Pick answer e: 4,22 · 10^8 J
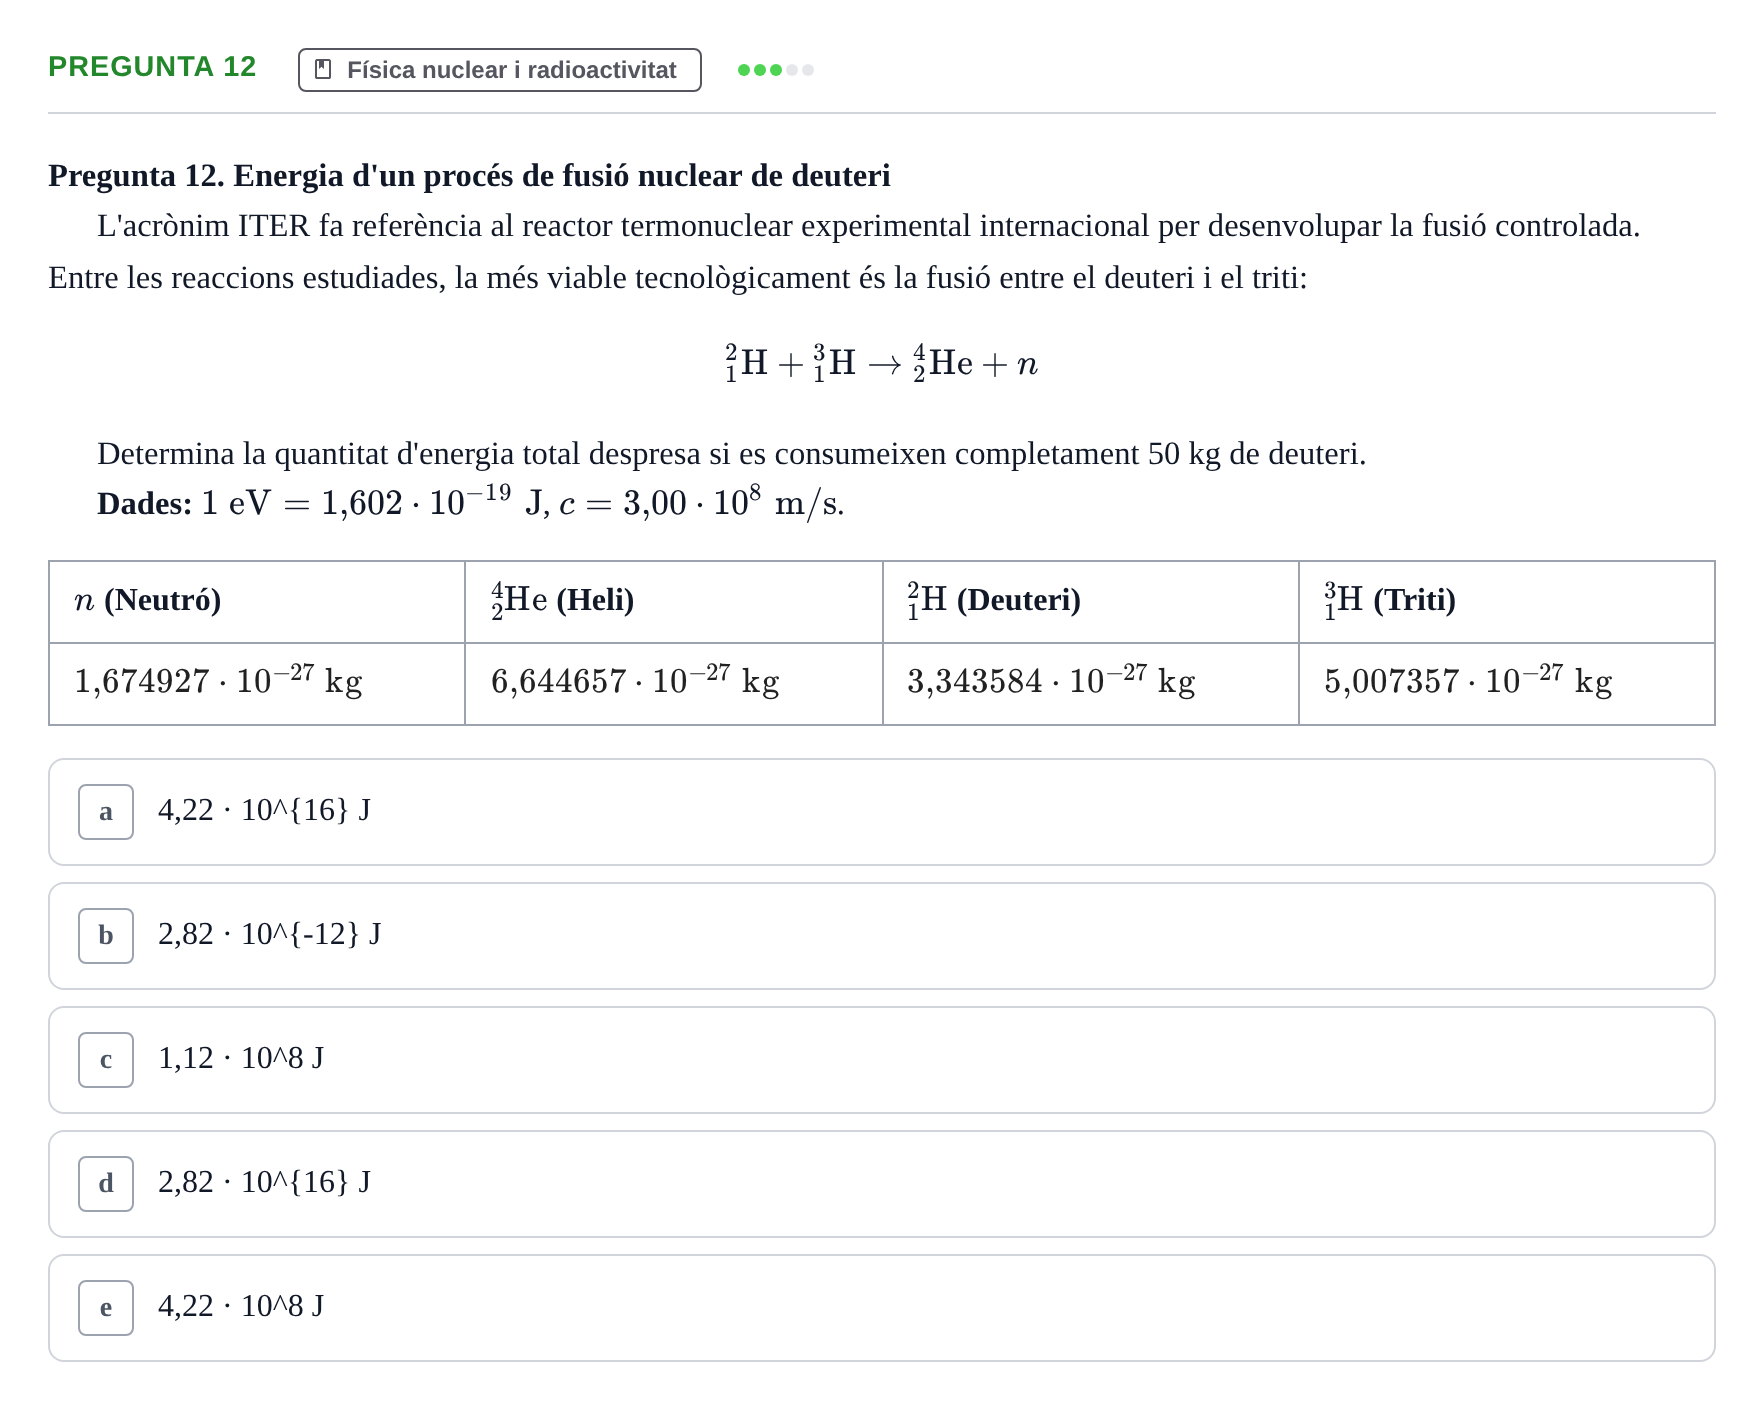Viewport: 1764px width, 1412px height. tap(881, 1308)
